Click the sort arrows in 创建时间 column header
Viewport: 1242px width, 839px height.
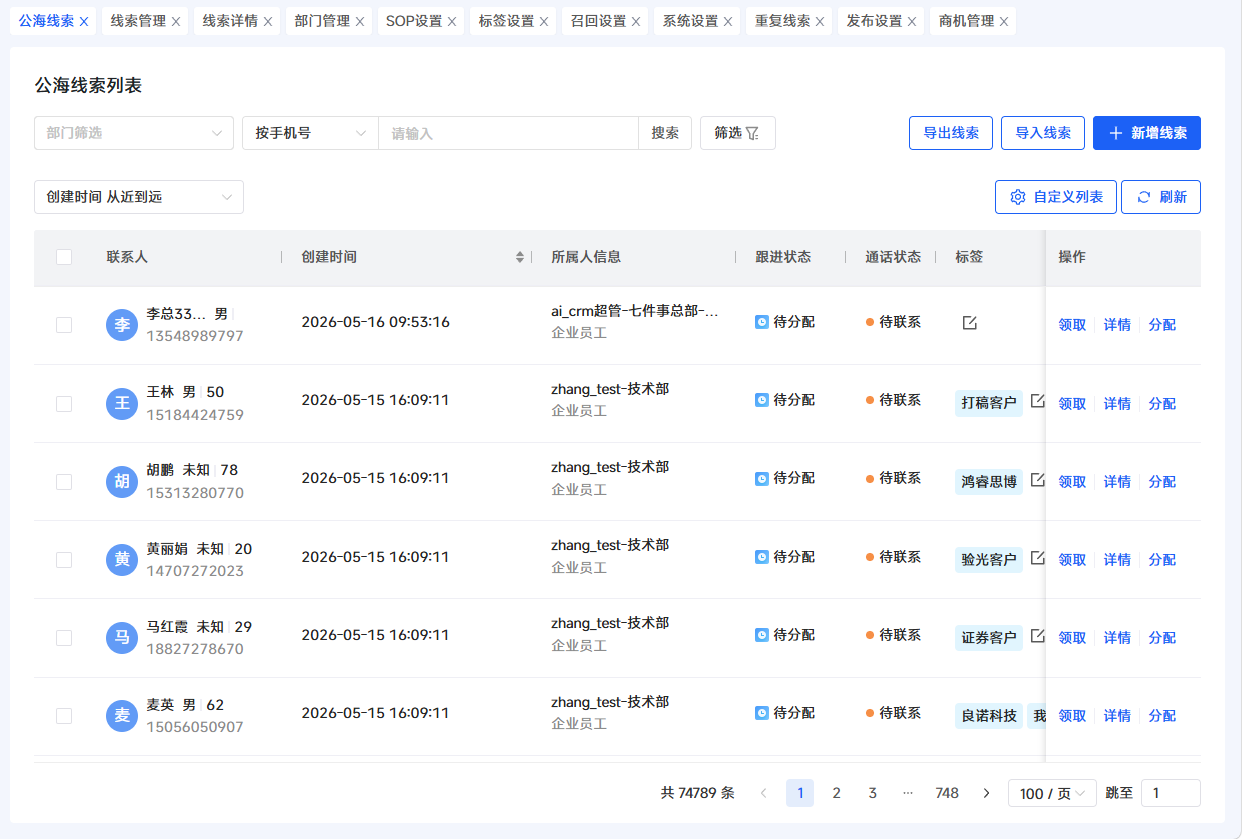(x=520, y=257)
